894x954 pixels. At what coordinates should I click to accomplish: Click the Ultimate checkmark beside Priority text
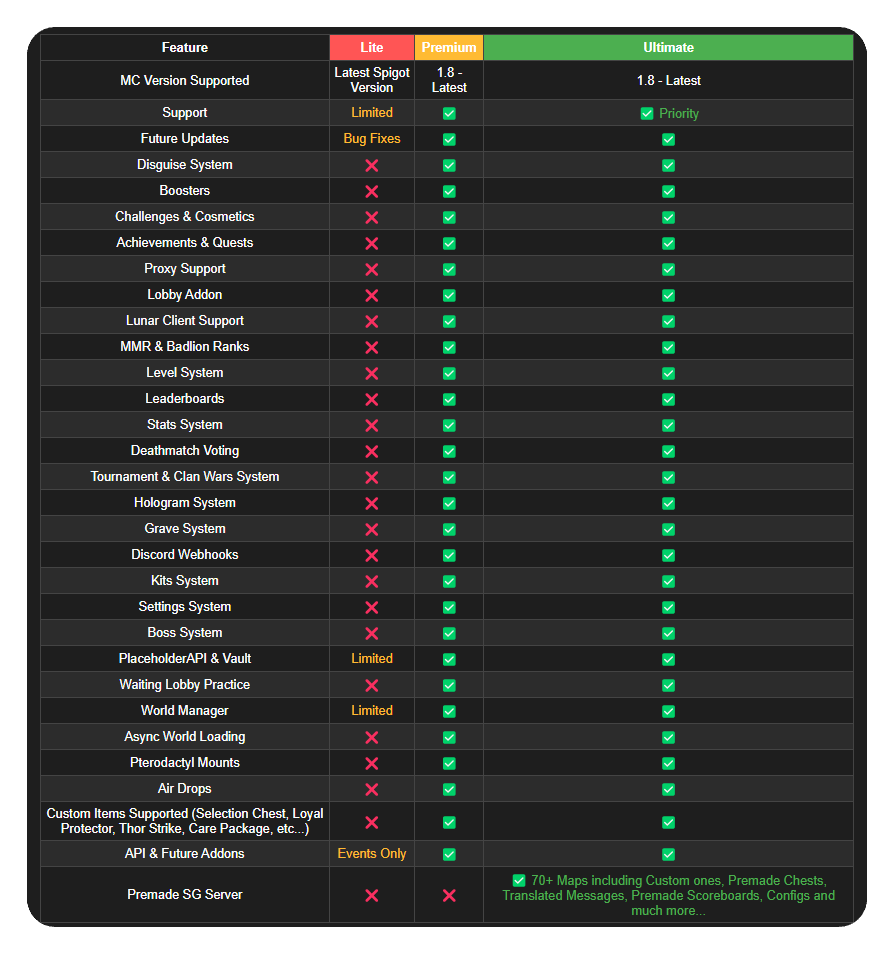(x=647, y=113)
